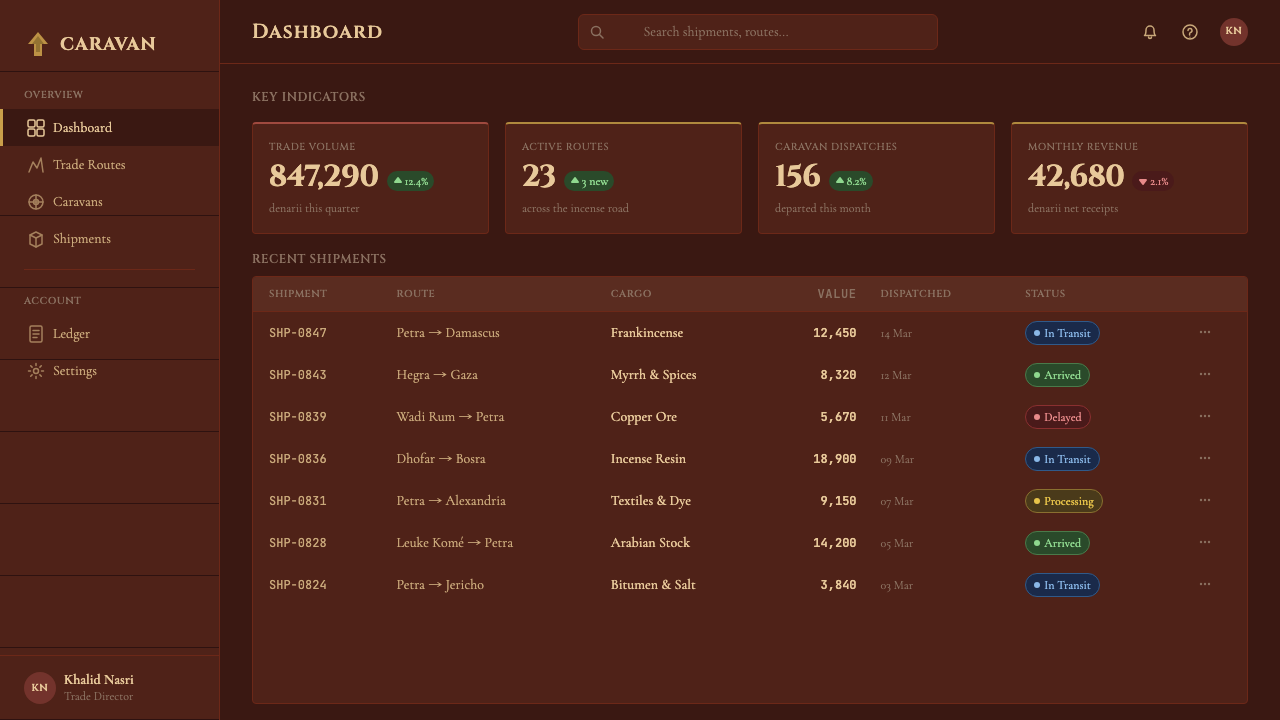Click the Hegra → Gaza route
This screenshot has width=1280, height=720.
tap(437, 375)
